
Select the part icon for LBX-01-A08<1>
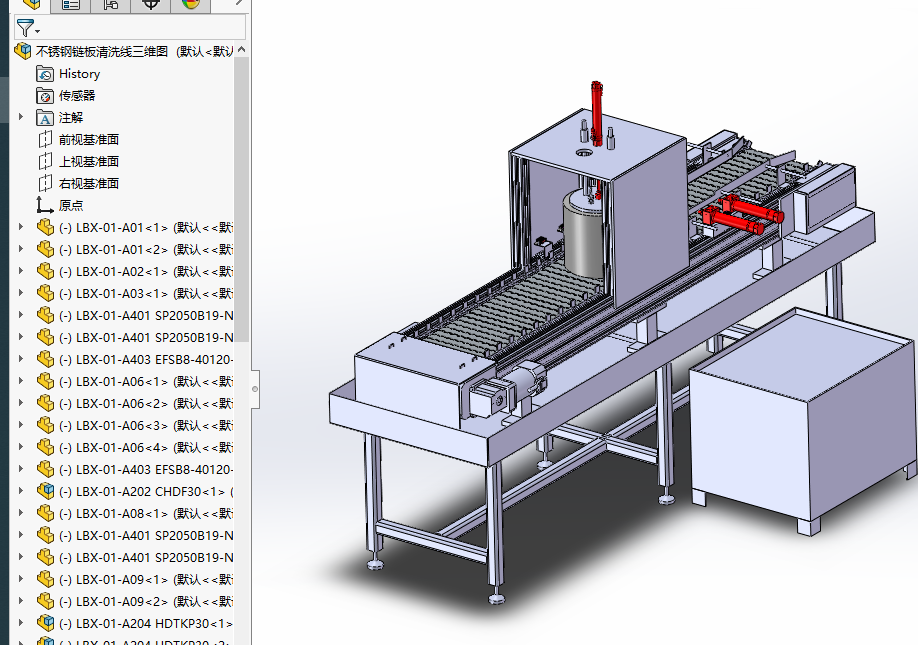(x=45, y=514)
